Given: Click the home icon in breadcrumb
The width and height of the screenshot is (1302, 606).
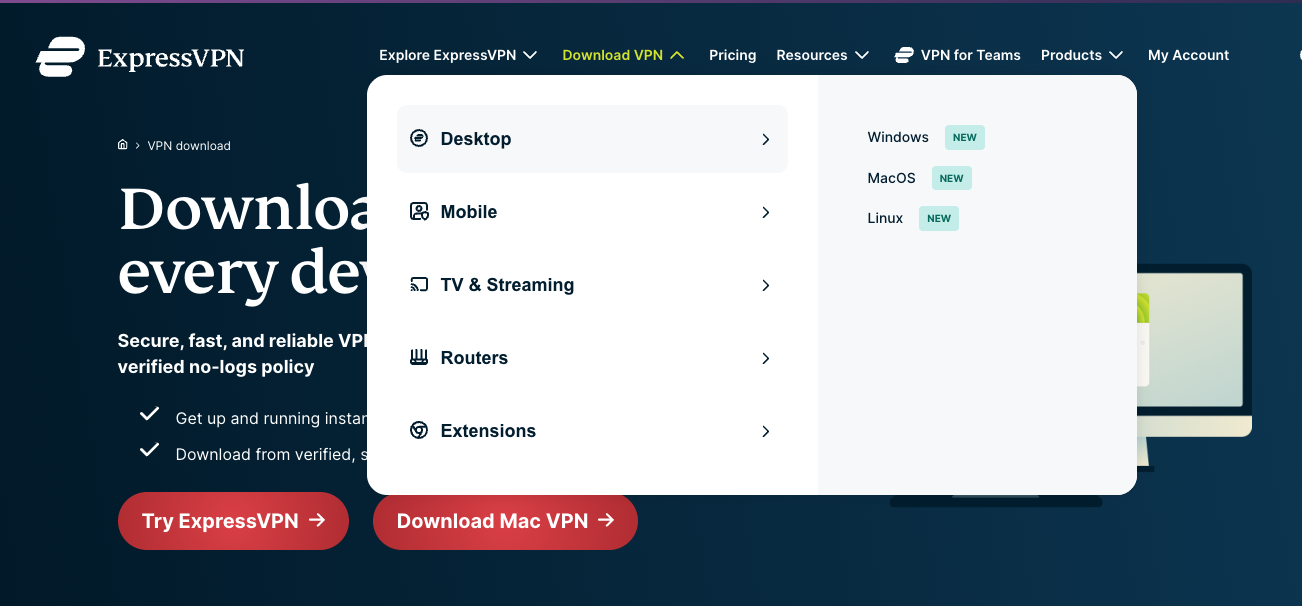Looking at the screenshot, I should [x=123, y=145].
